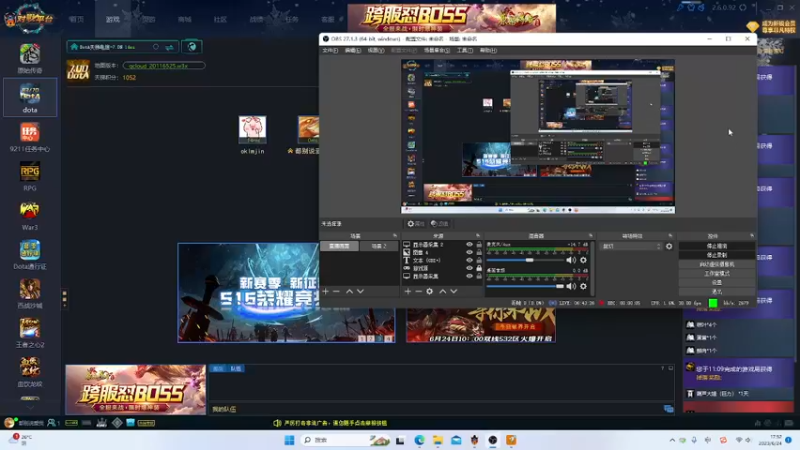The height and width of the screenshot is (450, 800).
Task: Click studio mode button in OBS controls
Action: coord(717,273)
